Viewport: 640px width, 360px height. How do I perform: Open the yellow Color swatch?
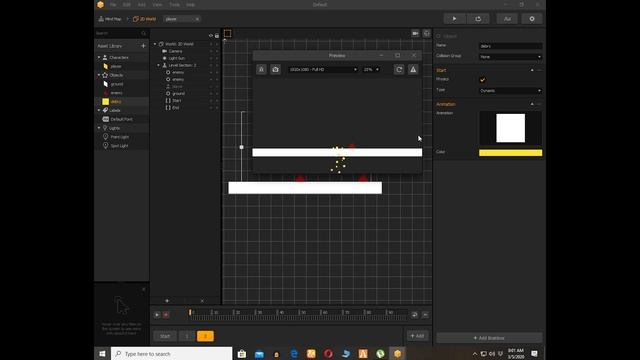[x=510, y=153]
